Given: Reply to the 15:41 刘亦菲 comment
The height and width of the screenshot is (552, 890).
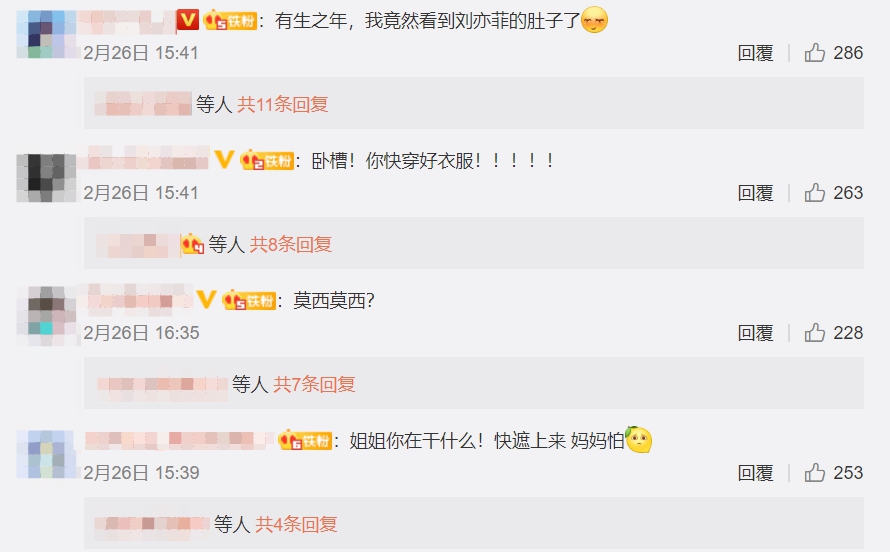Looking at the screenshot, I should (x=755, y=53).
